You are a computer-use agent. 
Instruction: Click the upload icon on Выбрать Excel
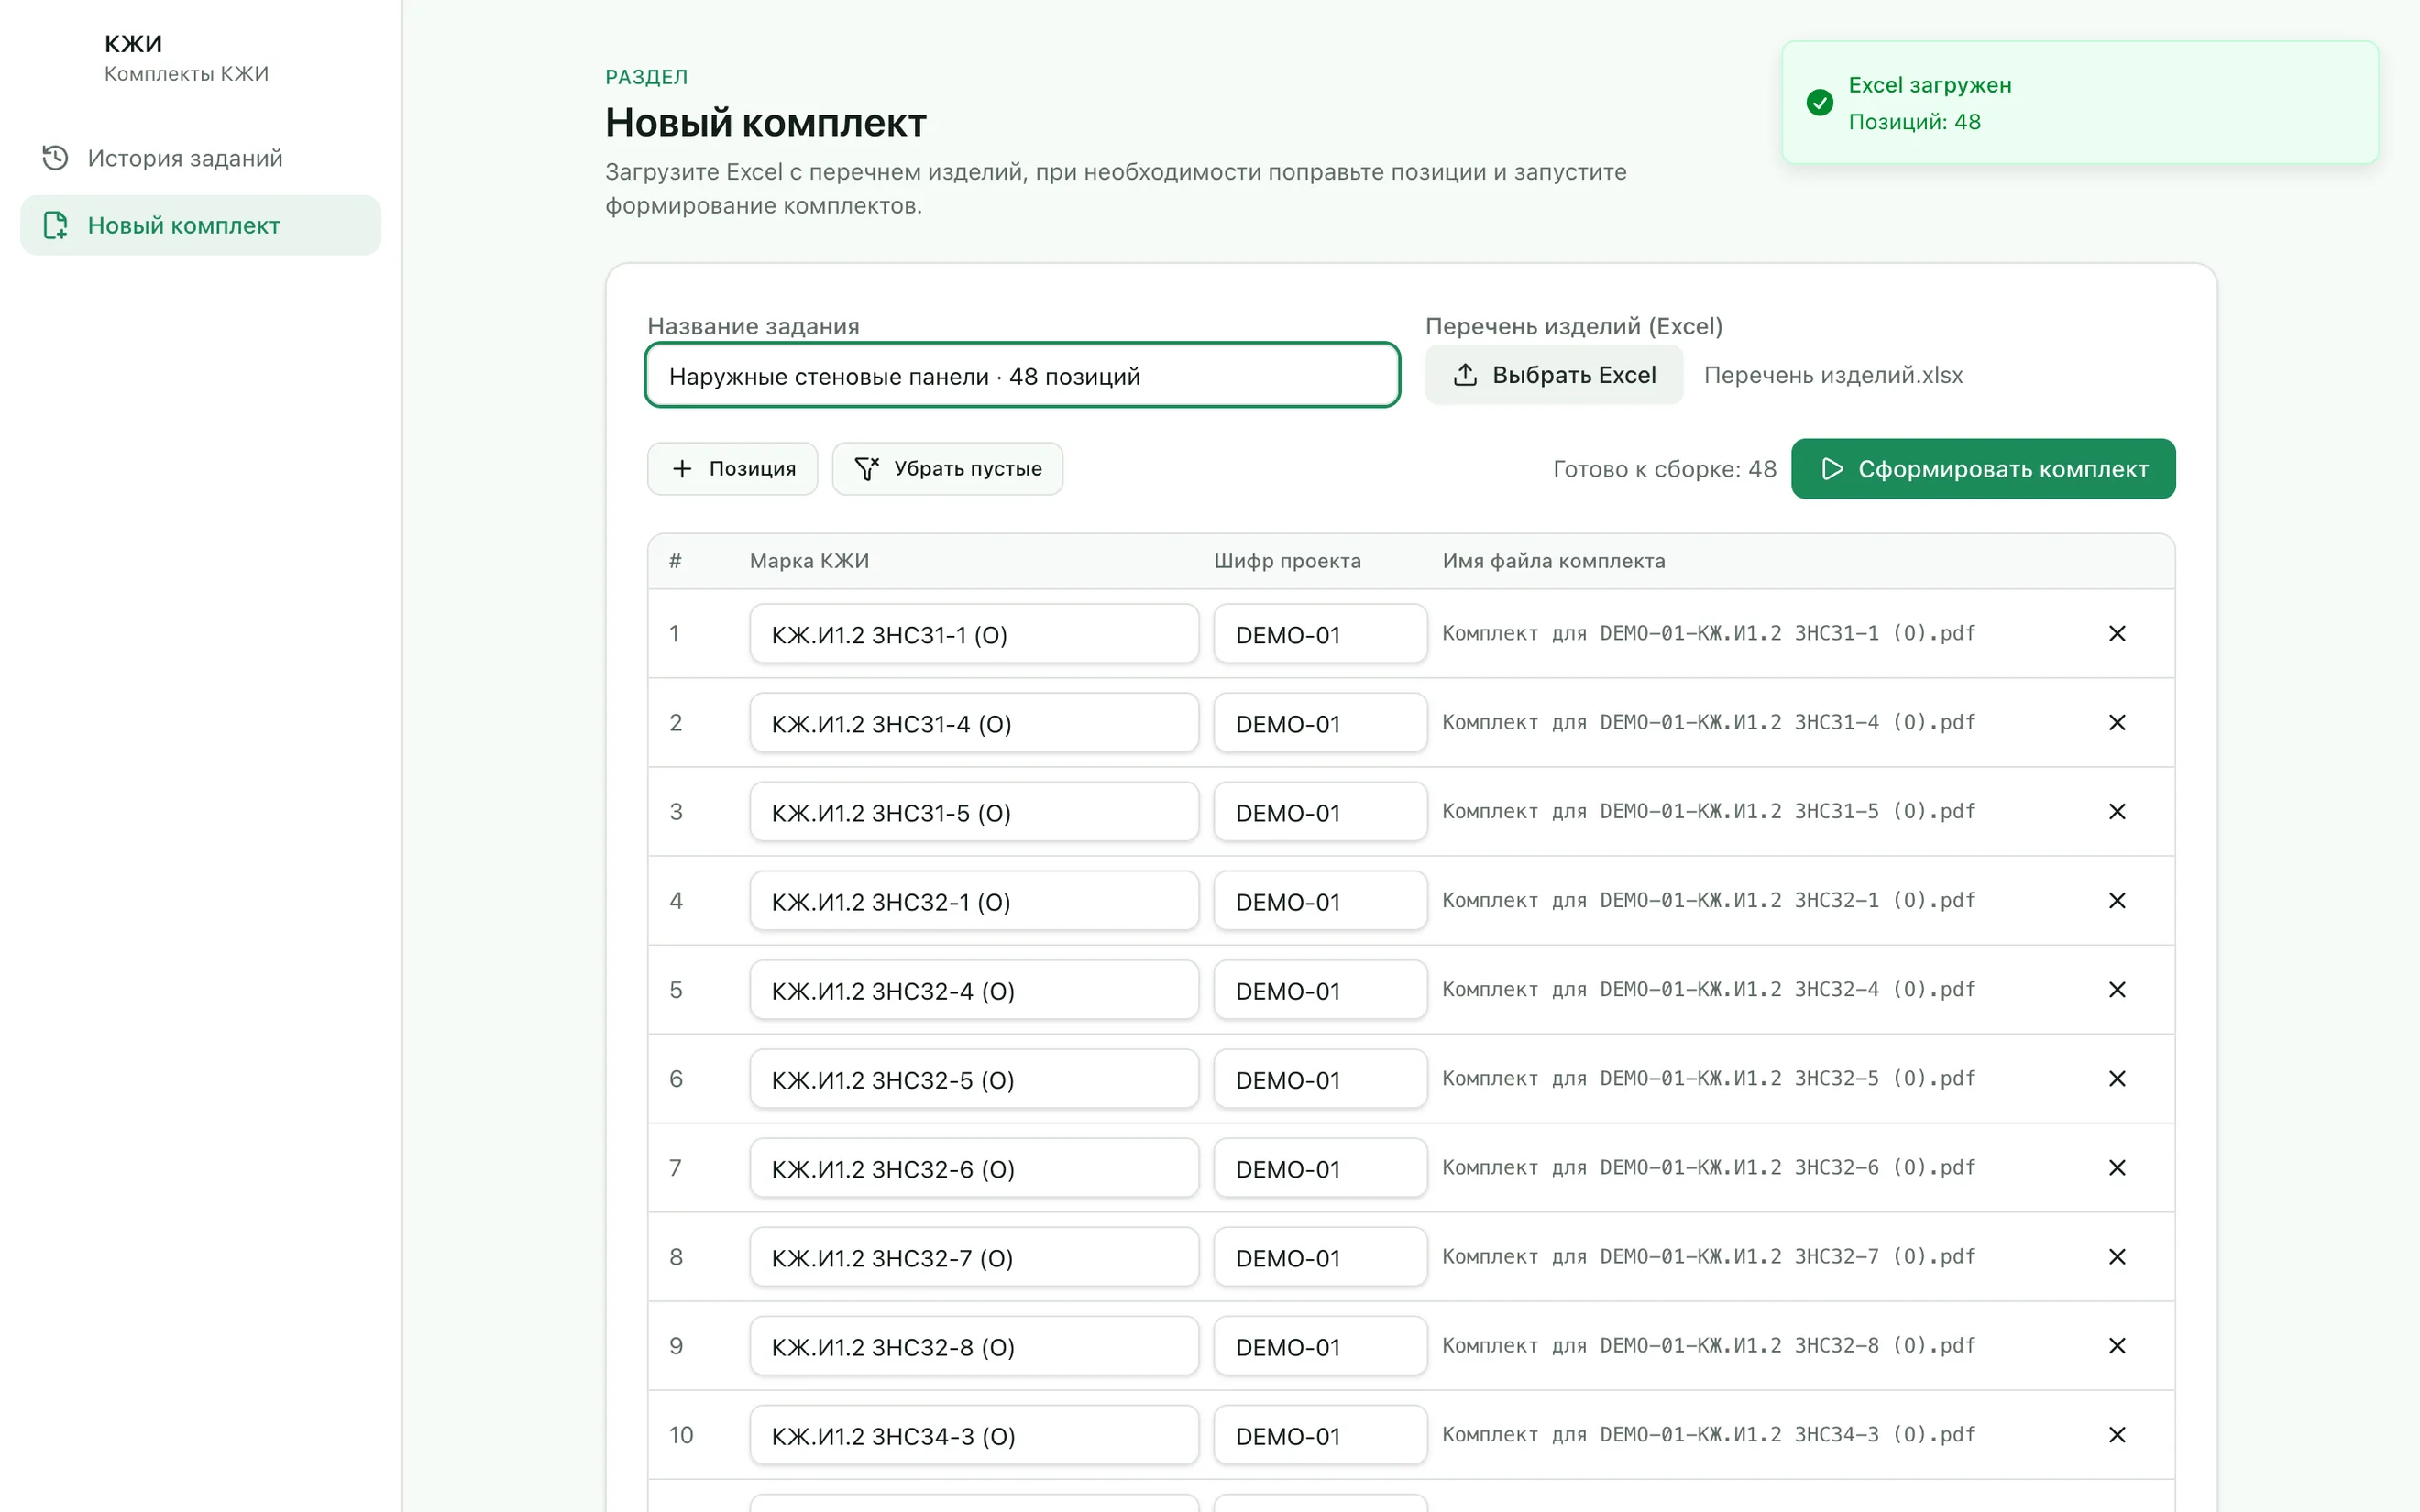click(1465, 375)
